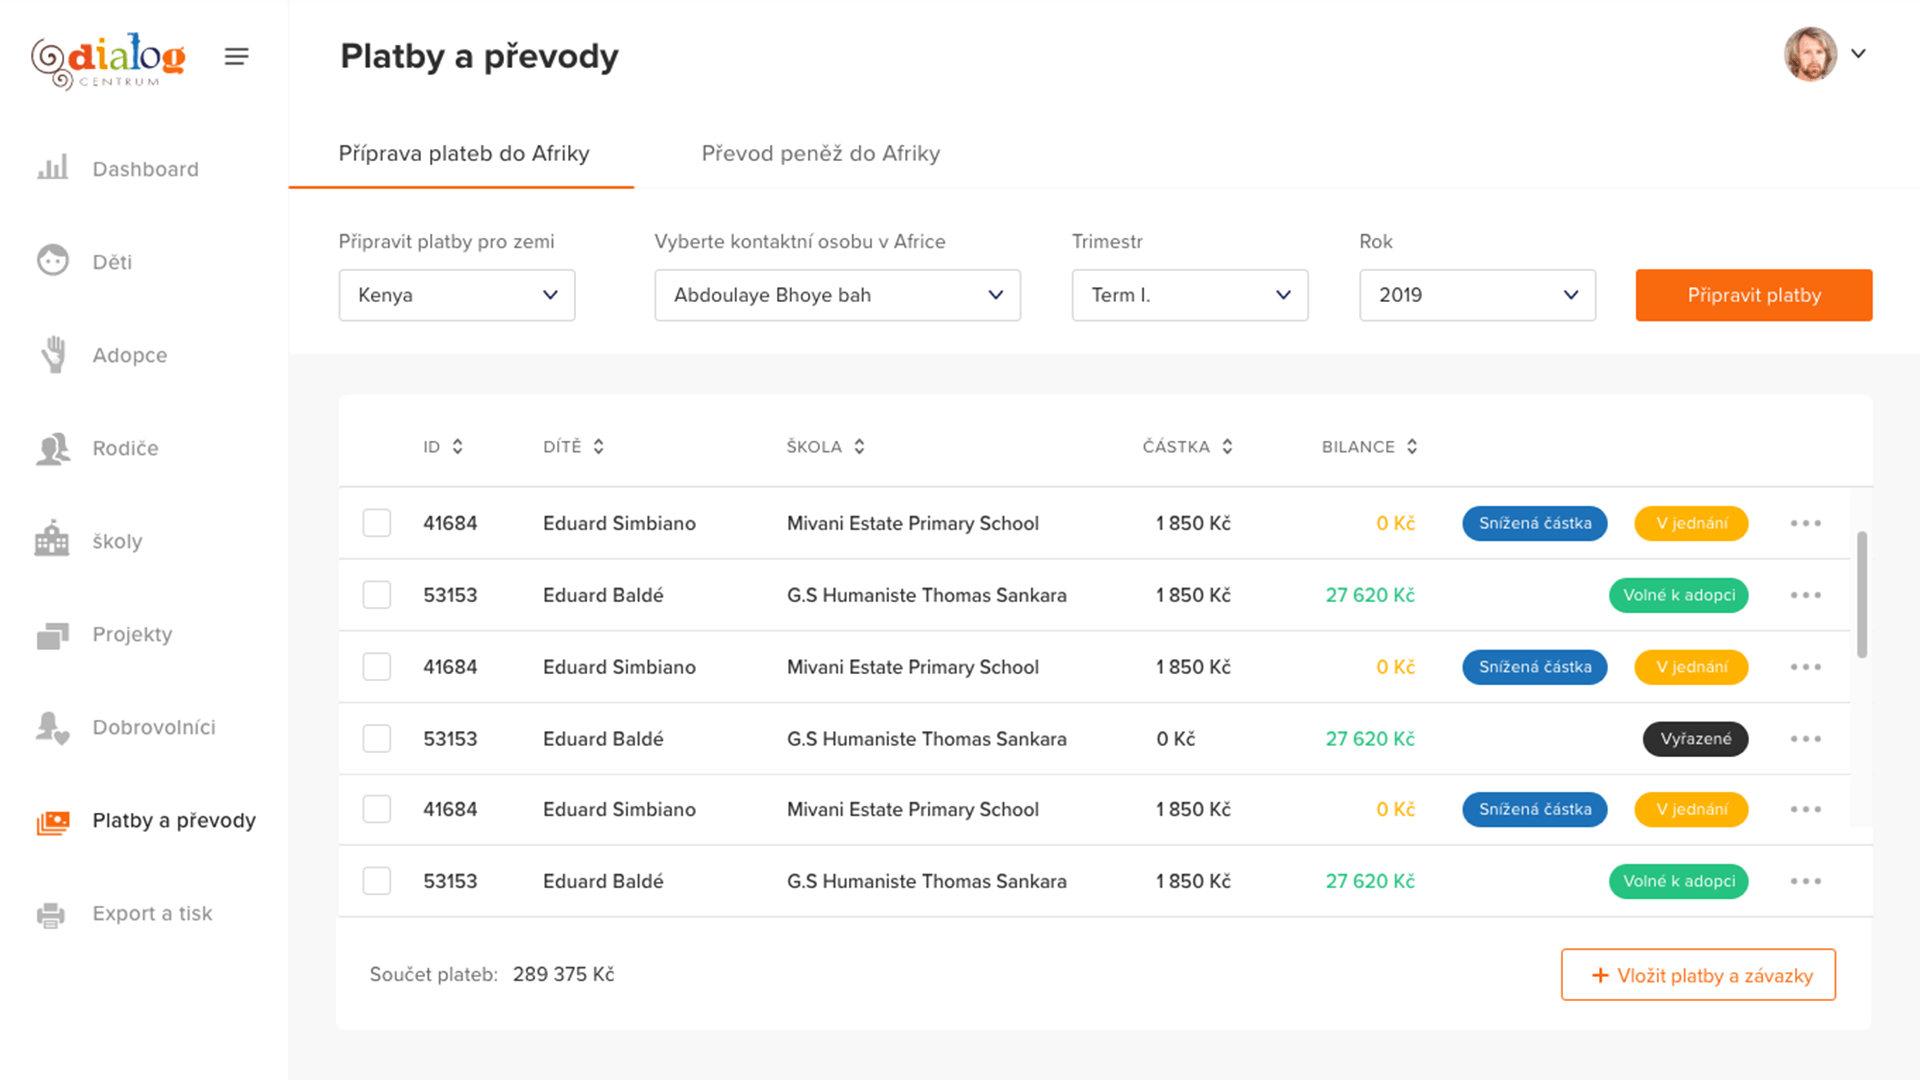This screenshot has width=1920, height=1080.
Task: Open the 2019 year dropdown
Action: point(1477,295)
